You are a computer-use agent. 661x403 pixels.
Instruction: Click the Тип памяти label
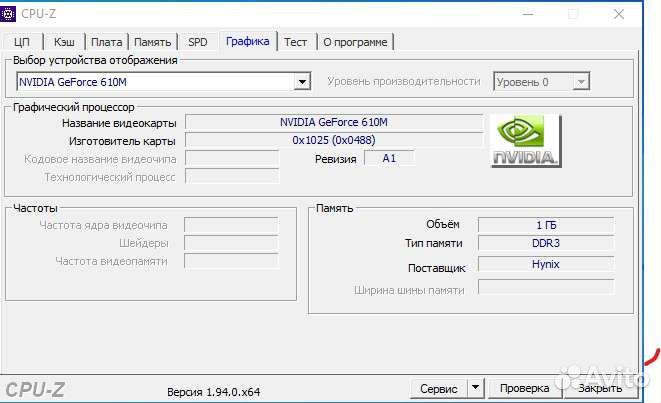[x=434, y=243]
